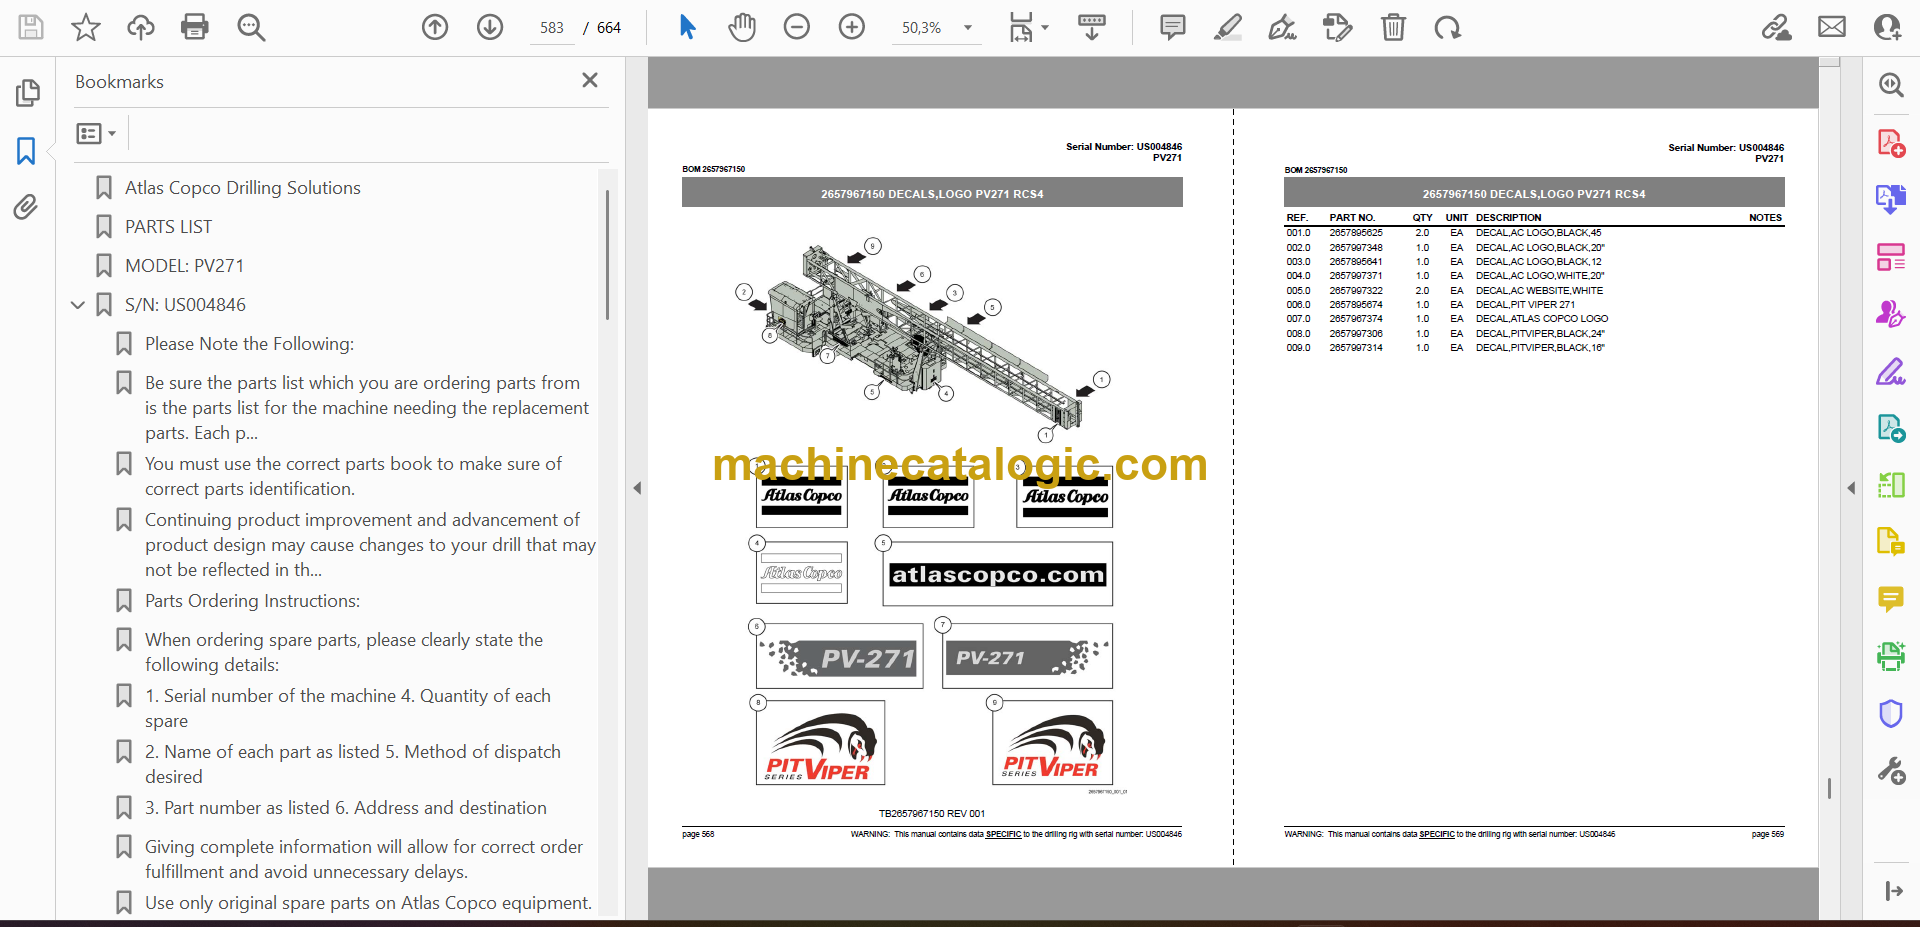Viewport: 1920px width, 927px height.
Task: Go to the next page
Action: (490, 27)
